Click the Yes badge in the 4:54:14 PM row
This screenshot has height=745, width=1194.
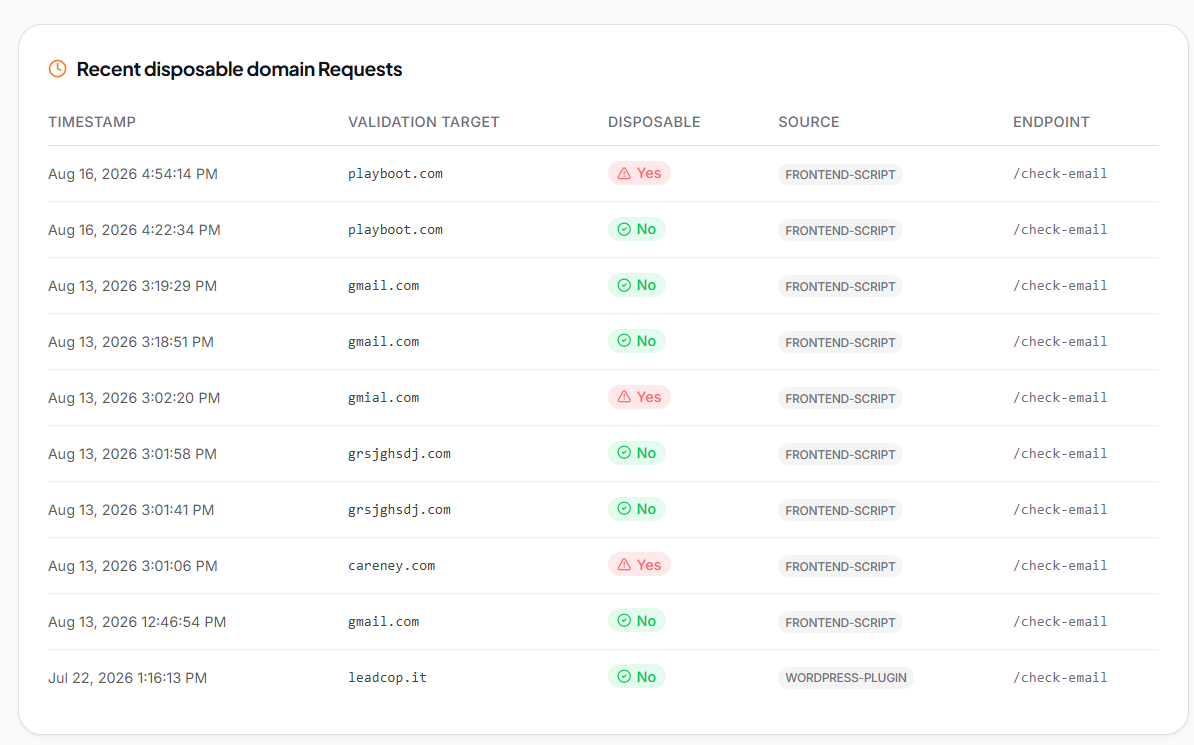639,173
